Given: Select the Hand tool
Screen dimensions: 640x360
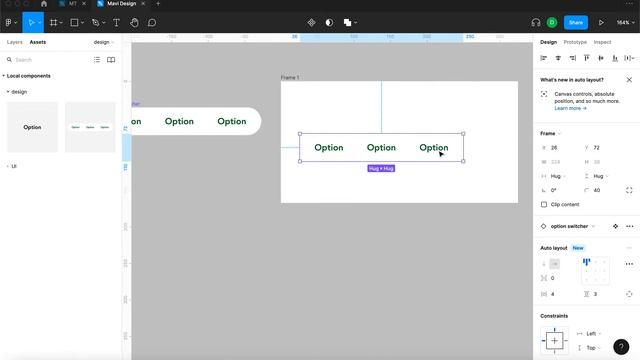Looking at the screenshot, I should (134, 23).
